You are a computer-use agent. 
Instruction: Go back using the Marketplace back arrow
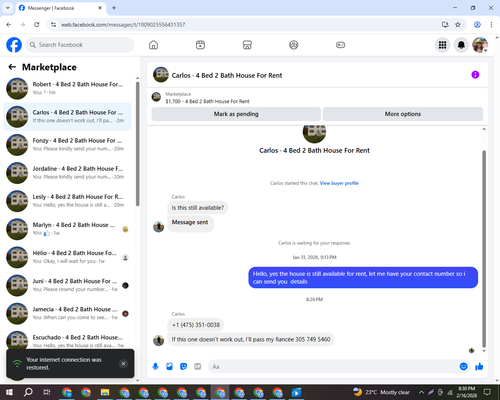(x=12, y=67)
